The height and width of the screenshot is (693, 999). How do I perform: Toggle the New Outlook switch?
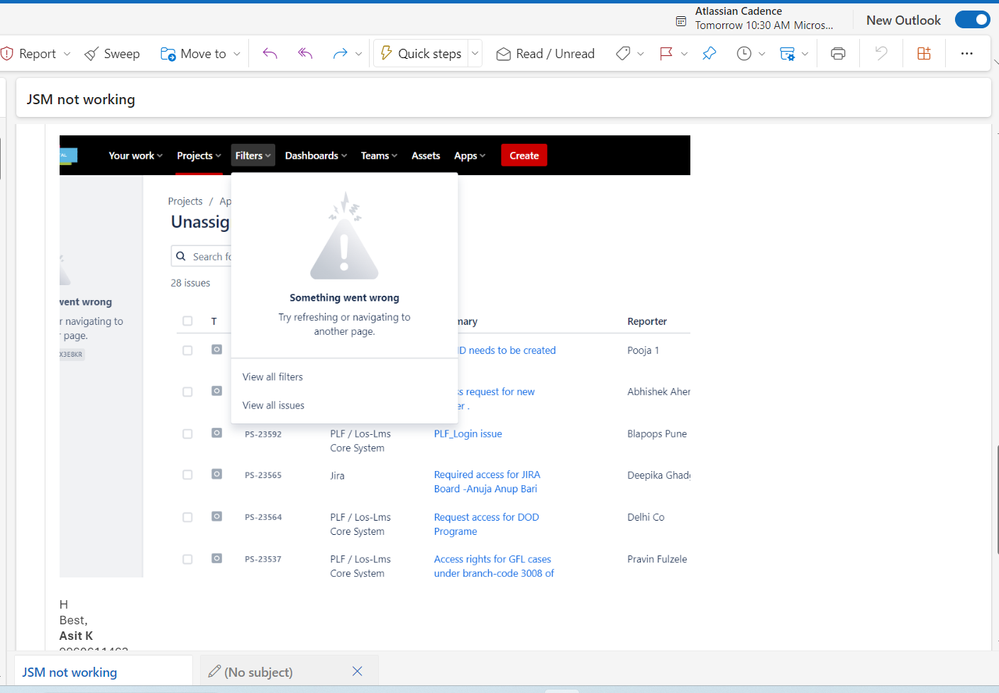pos(972,20)
